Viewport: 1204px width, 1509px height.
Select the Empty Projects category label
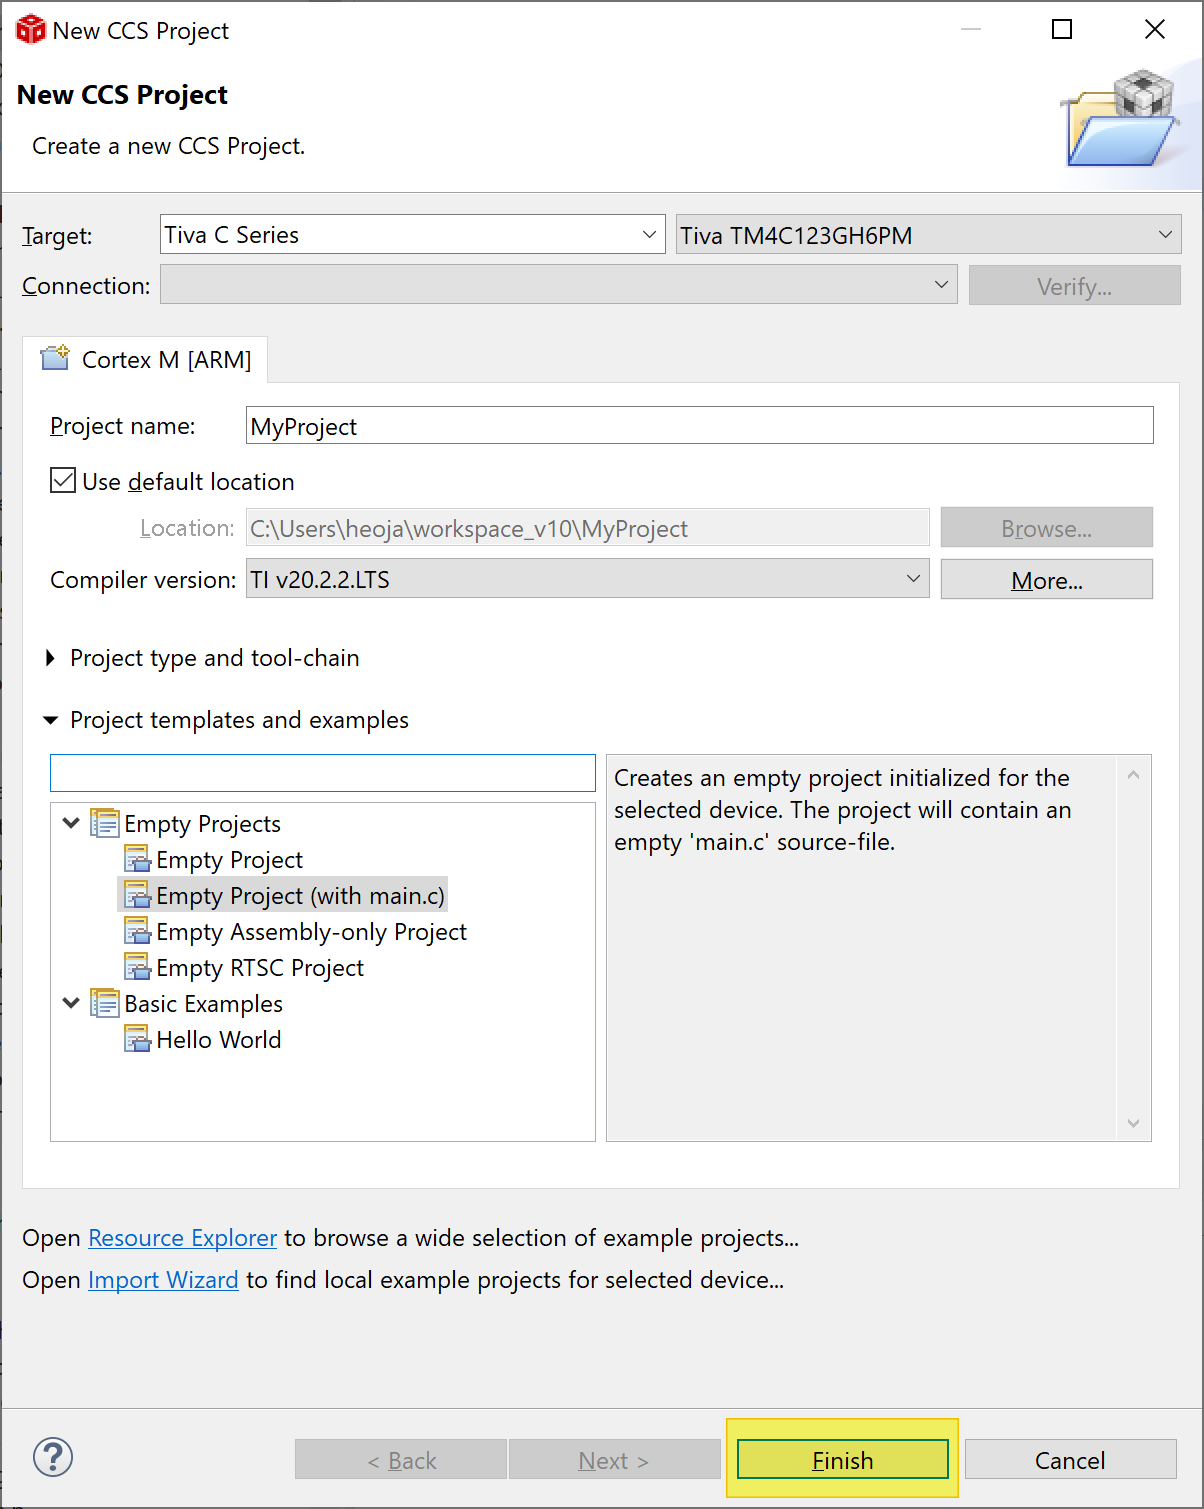[202, 824]
